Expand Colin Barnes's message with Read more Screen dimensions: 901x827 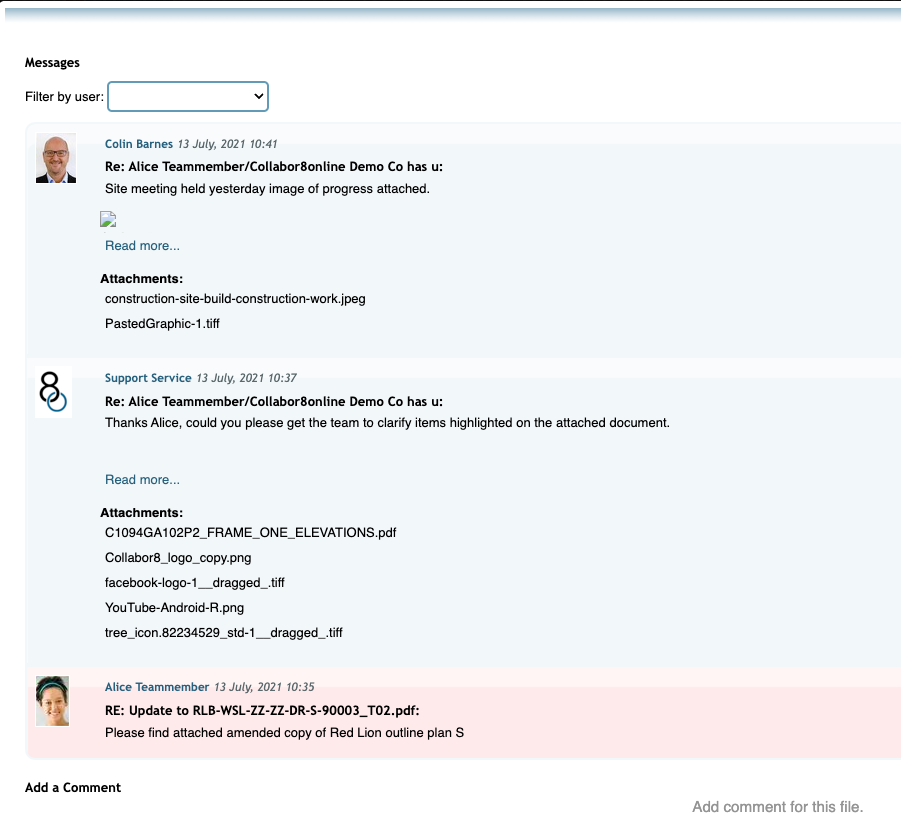point(142,245)
